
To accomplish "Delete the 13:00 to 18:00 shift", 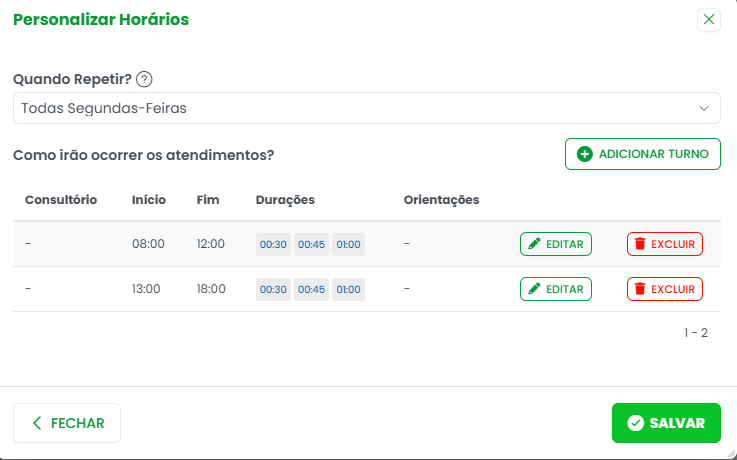I will (x=664, y=289).
